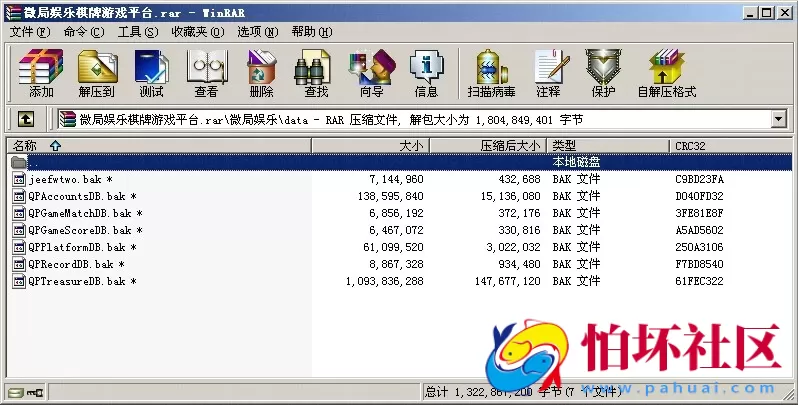Expand the address path dropdown arrow
Viewport: 798px width, 405px height.
click(779, 120)
